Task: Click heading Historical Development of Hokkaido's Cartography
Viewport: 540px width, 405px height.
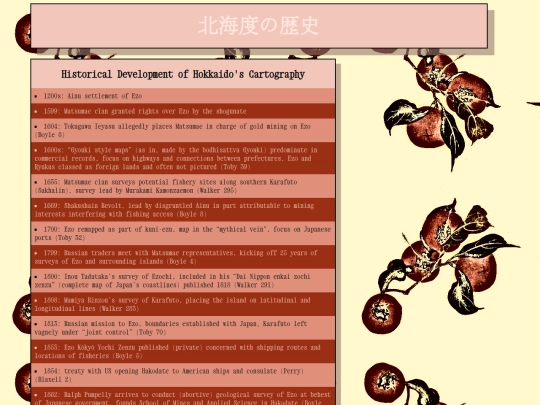Action: [183, 74]
